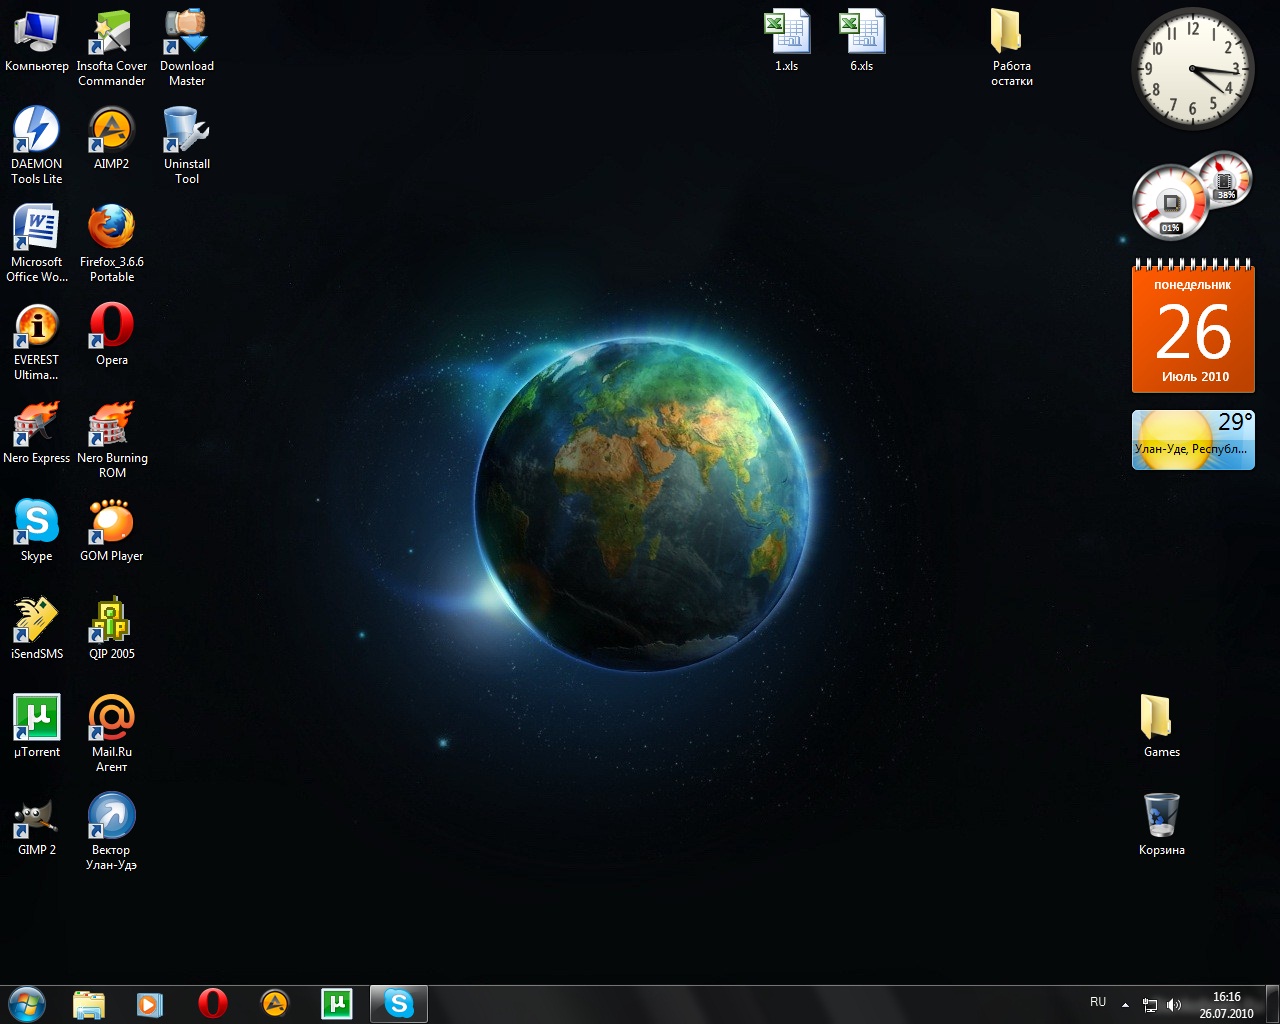Open the RU language selector

coord(1098,1002)
